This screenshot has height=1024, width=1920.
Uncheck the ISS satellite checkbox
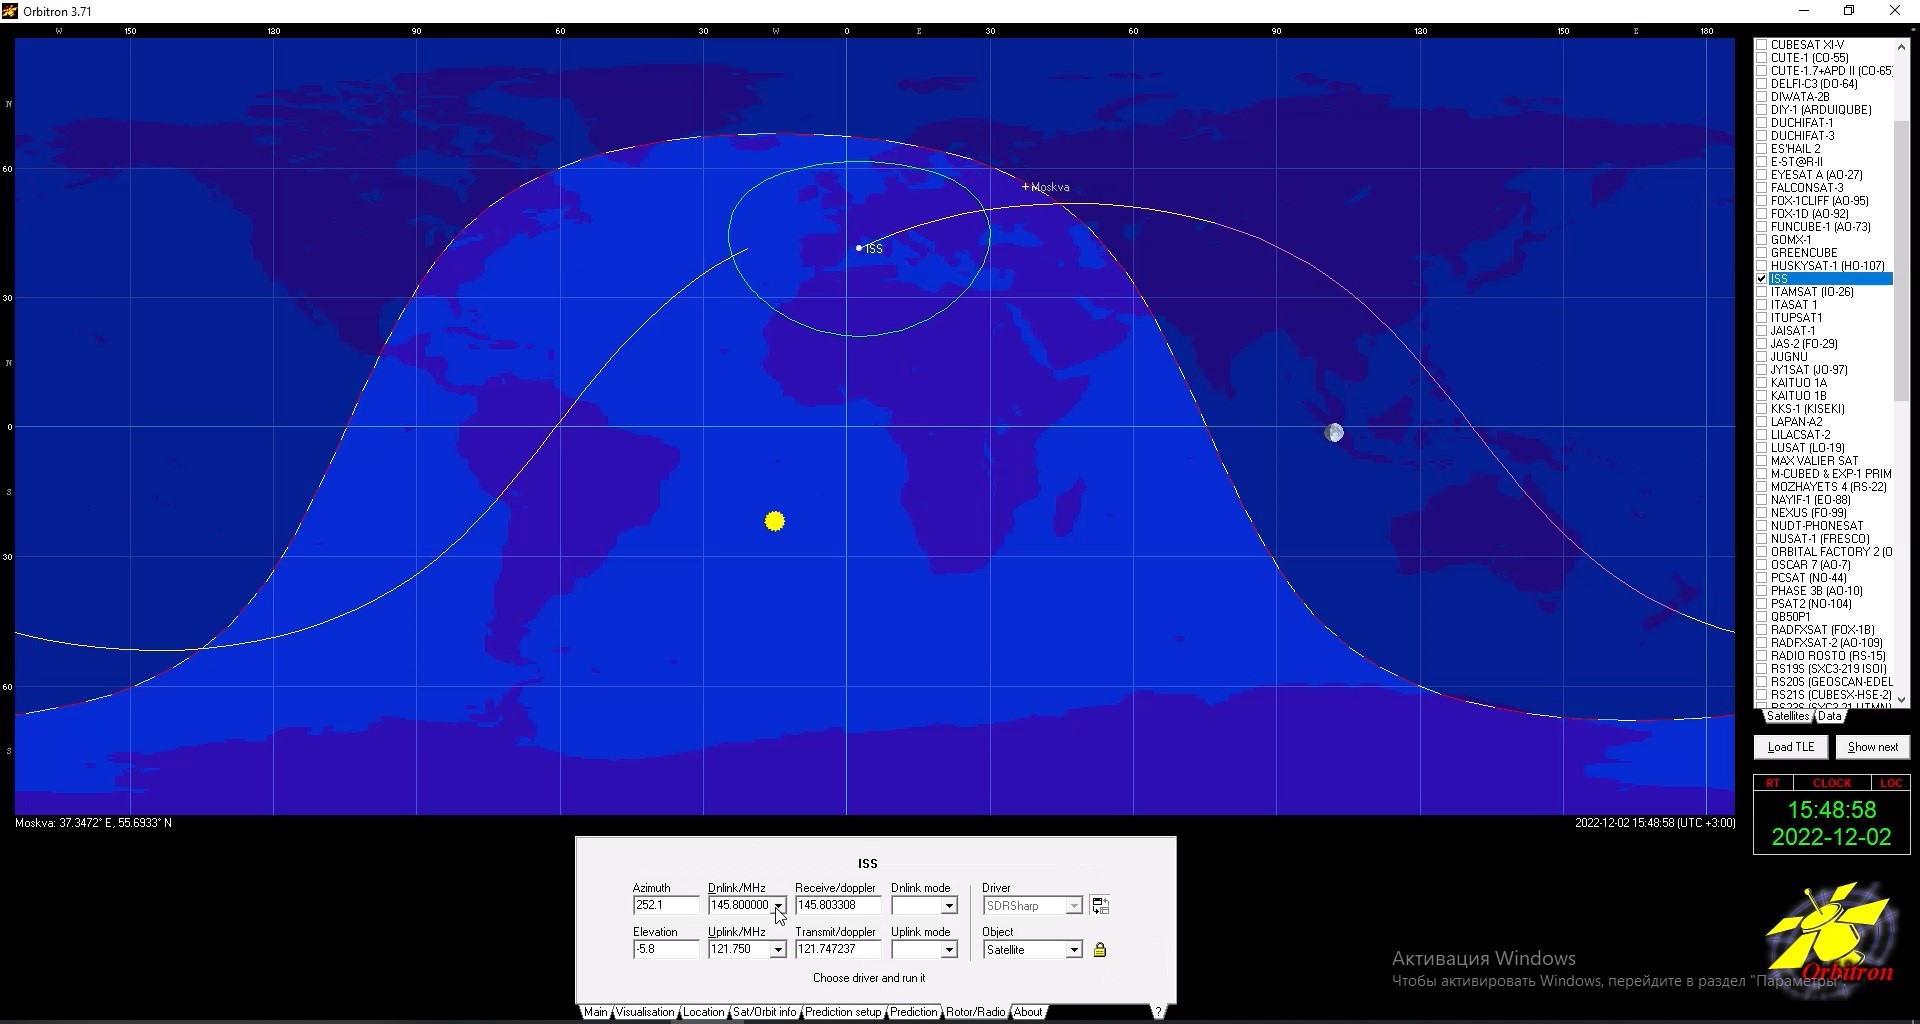click(1761, 278)
